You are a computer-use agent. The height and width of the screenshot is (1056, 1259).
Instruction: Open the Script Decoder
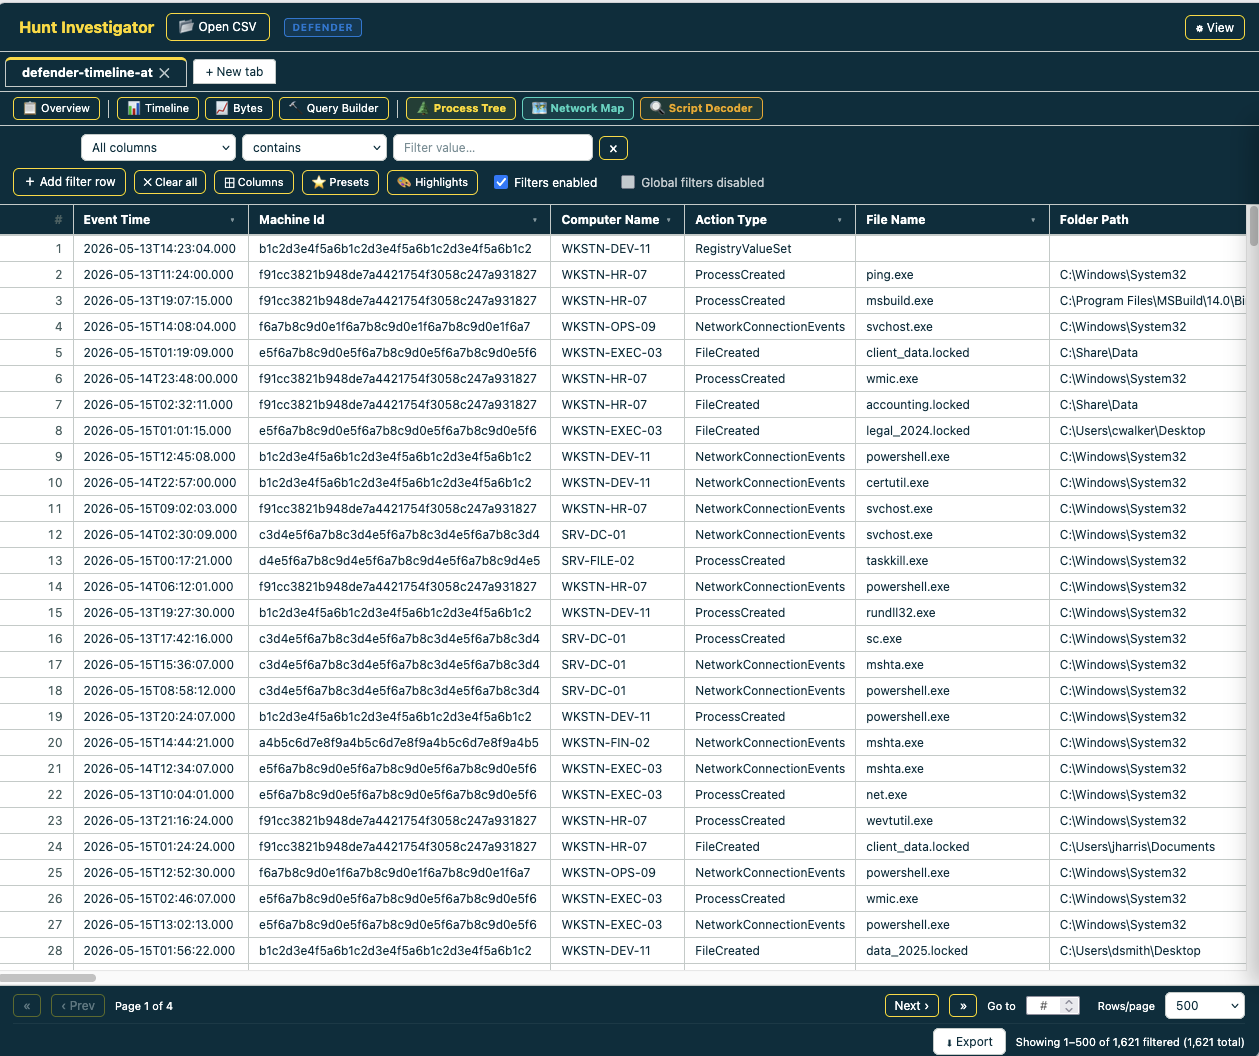tap(701, 108)
